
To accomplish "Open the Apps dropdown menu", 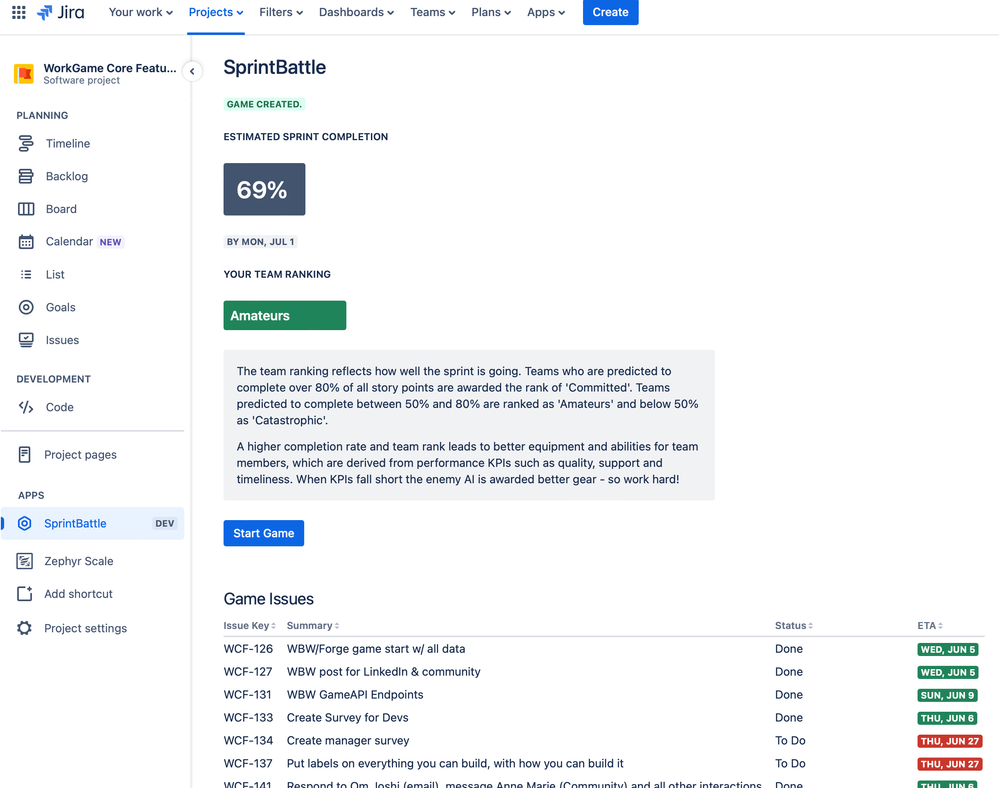I will pos(546,12).
